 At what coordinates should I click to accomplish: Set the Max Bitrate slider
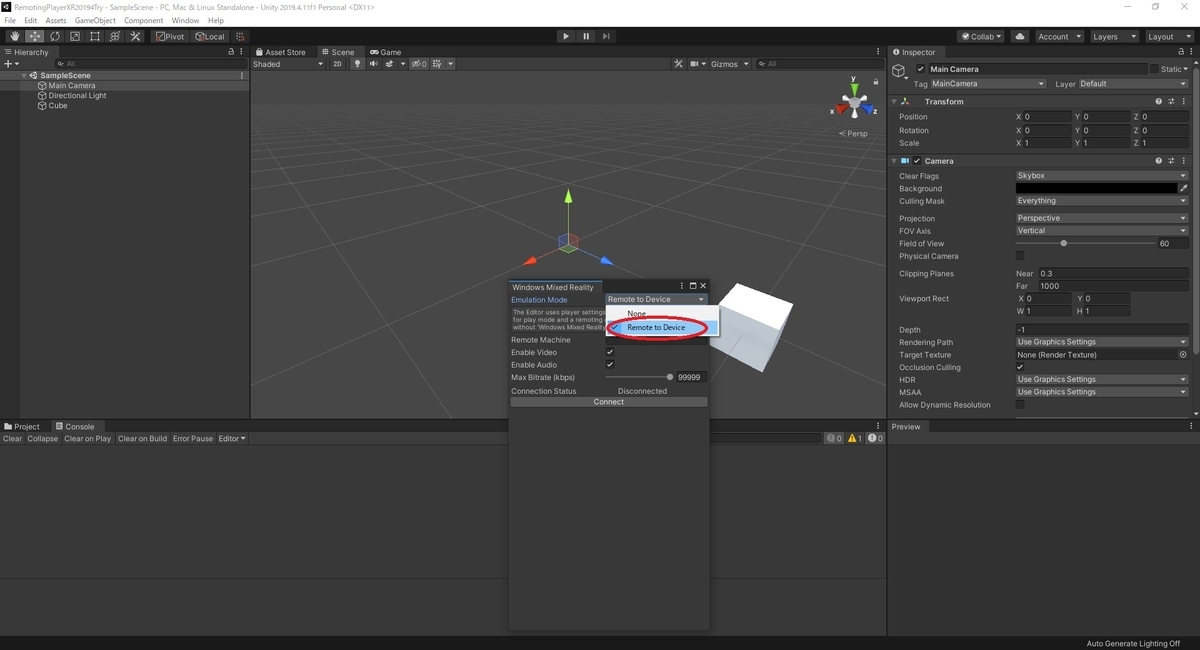pos(640,377)
